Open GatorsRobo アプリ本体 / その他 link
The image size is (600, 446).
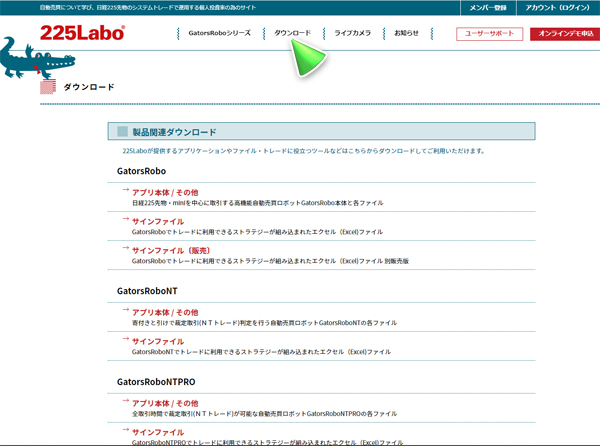tap(165, 192)
